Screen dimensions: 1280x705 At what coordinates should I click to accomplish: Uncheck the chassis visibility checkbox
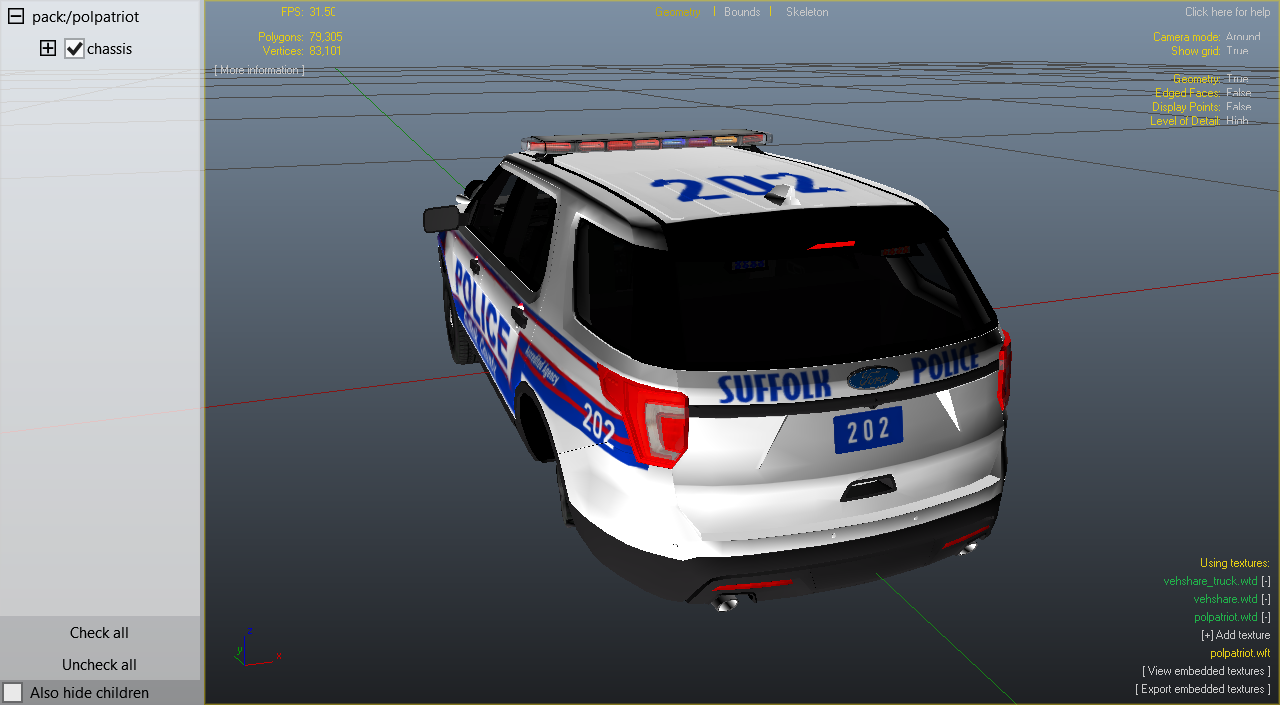click(x=74, y=48)
